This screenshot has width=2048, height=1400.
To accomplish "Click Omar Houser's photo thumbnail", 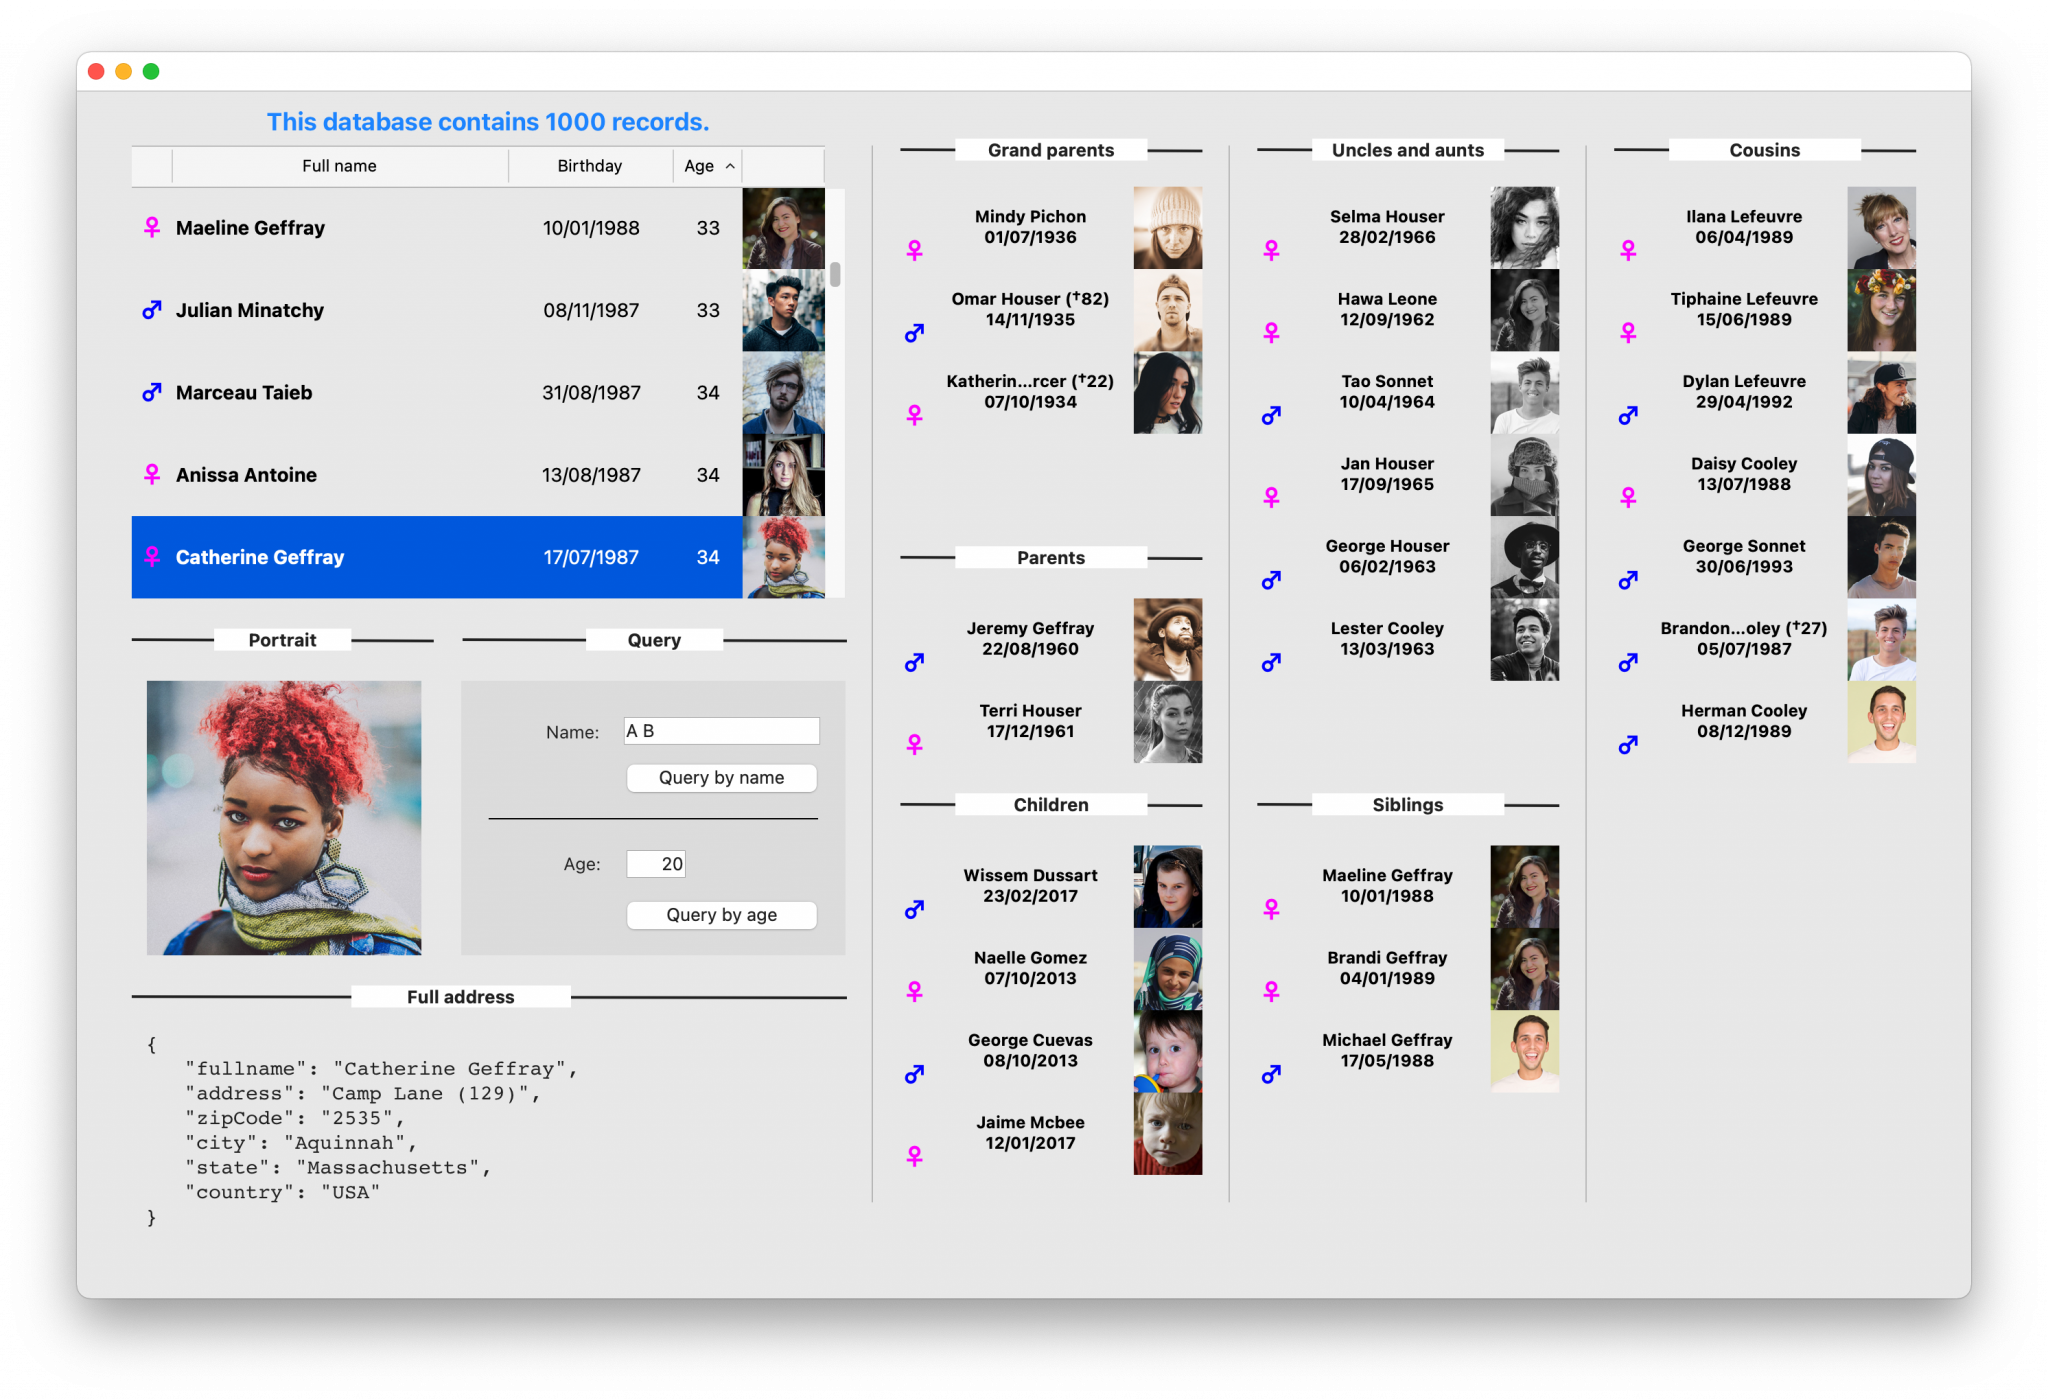I will 1168,310.
